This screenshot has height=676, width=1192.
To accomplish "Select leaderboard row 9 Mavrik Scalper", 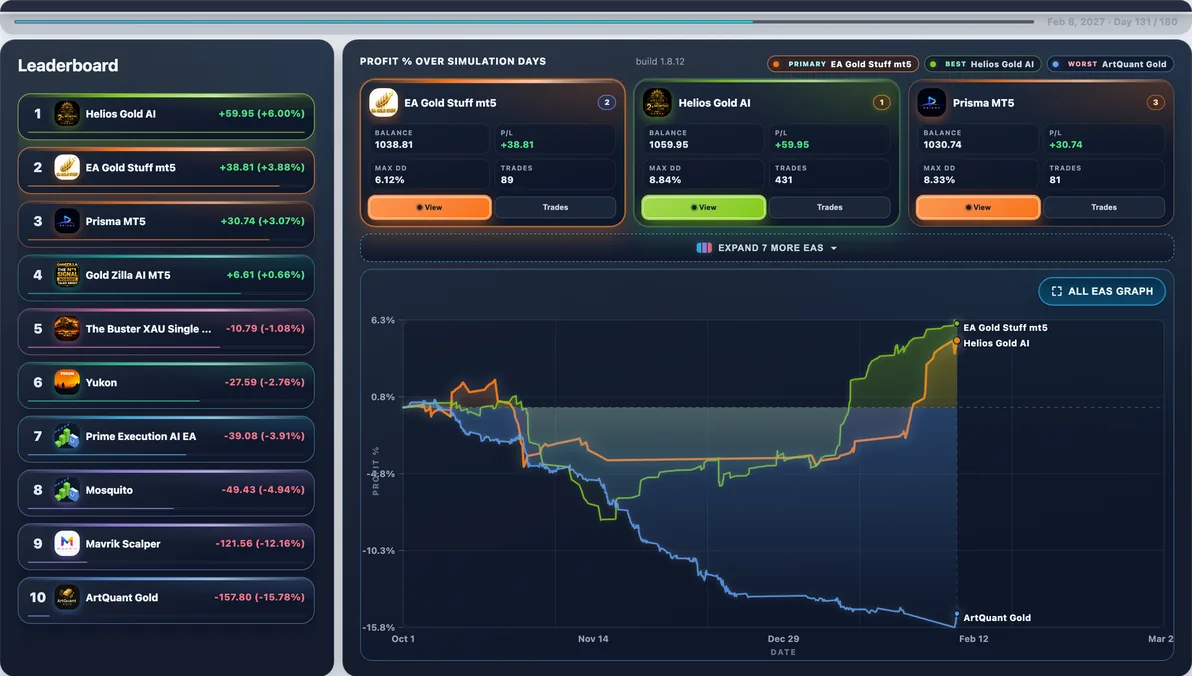I will [166, 547].
